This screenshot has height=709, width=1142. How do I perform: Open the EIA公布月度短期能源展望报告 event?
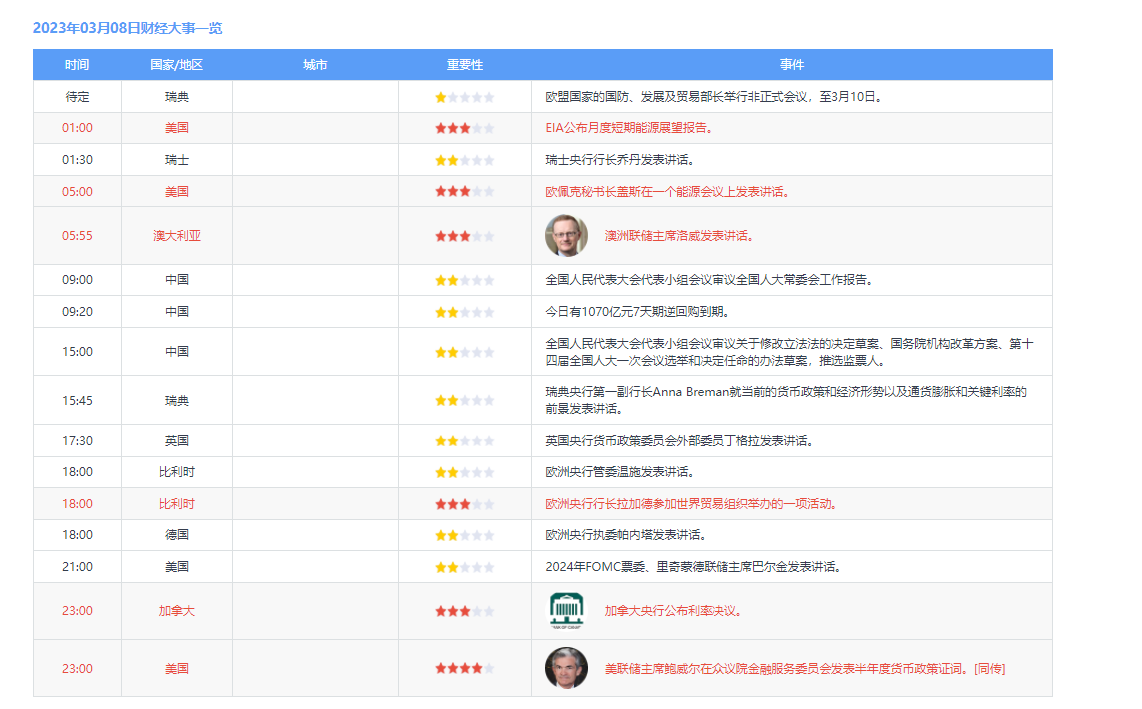tap(629, 128)
